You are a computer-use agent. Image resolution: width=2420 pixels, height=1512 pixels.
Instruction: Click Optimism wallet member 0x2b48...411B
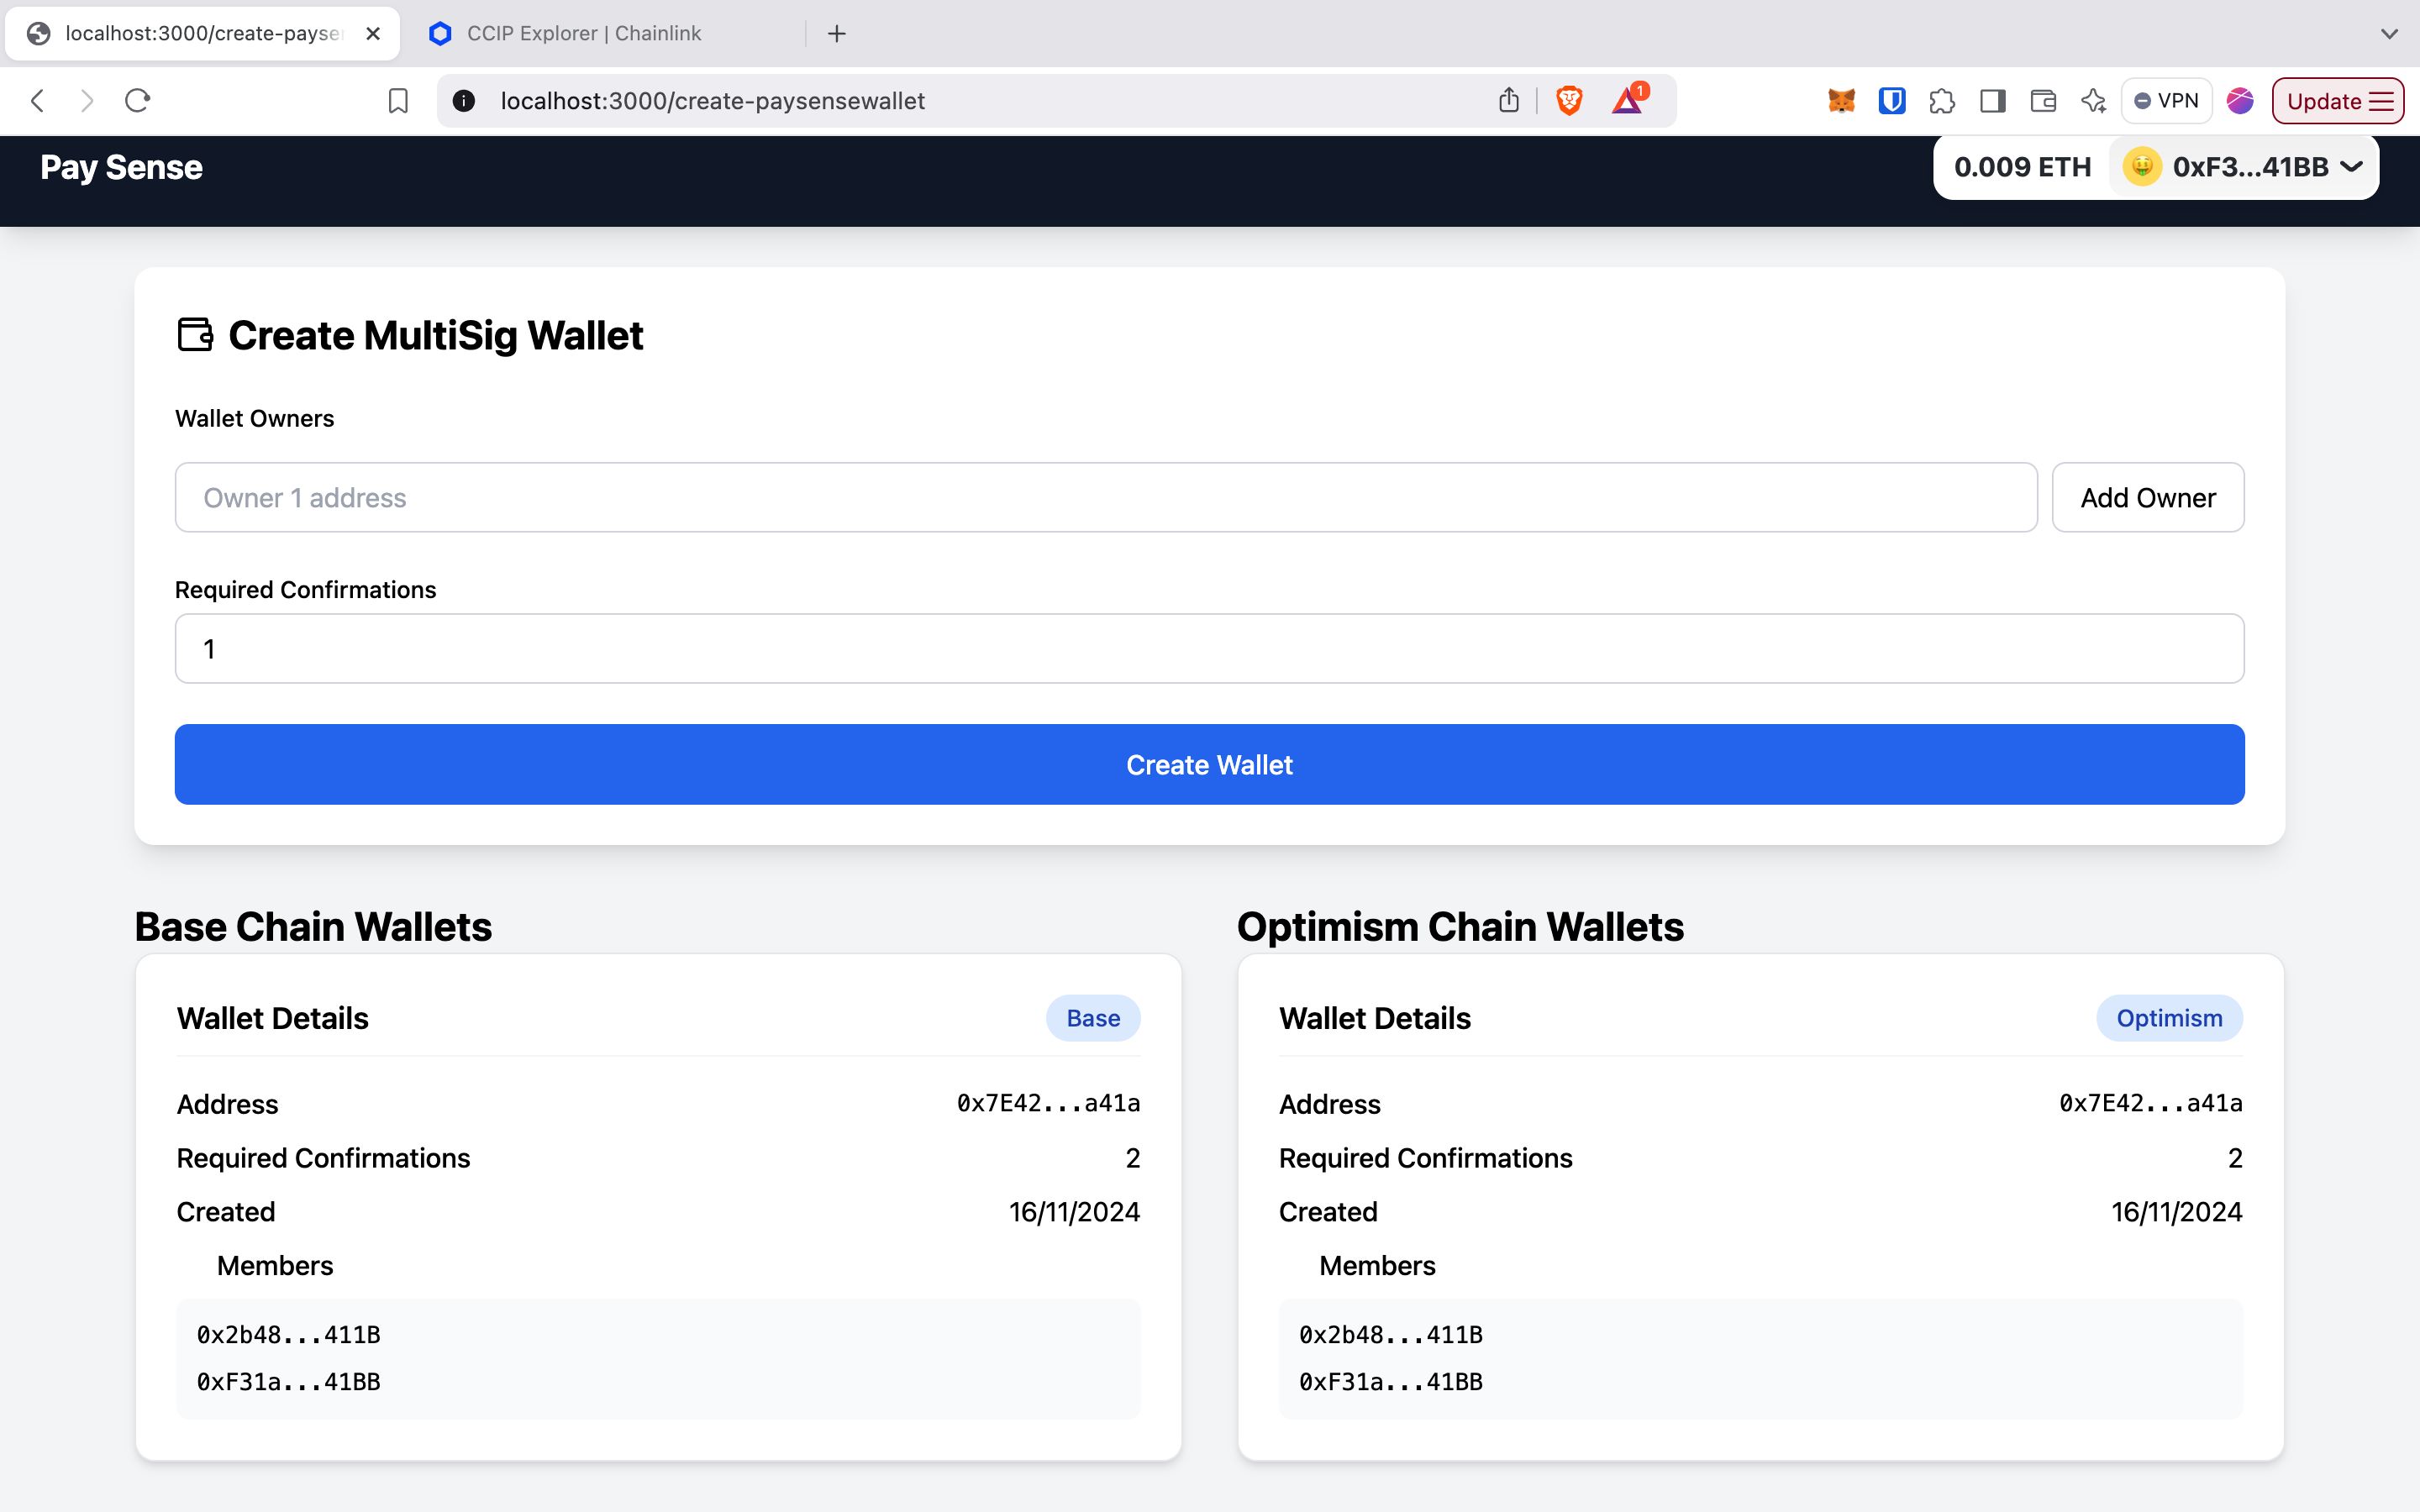click(x=1390, y=1334)
